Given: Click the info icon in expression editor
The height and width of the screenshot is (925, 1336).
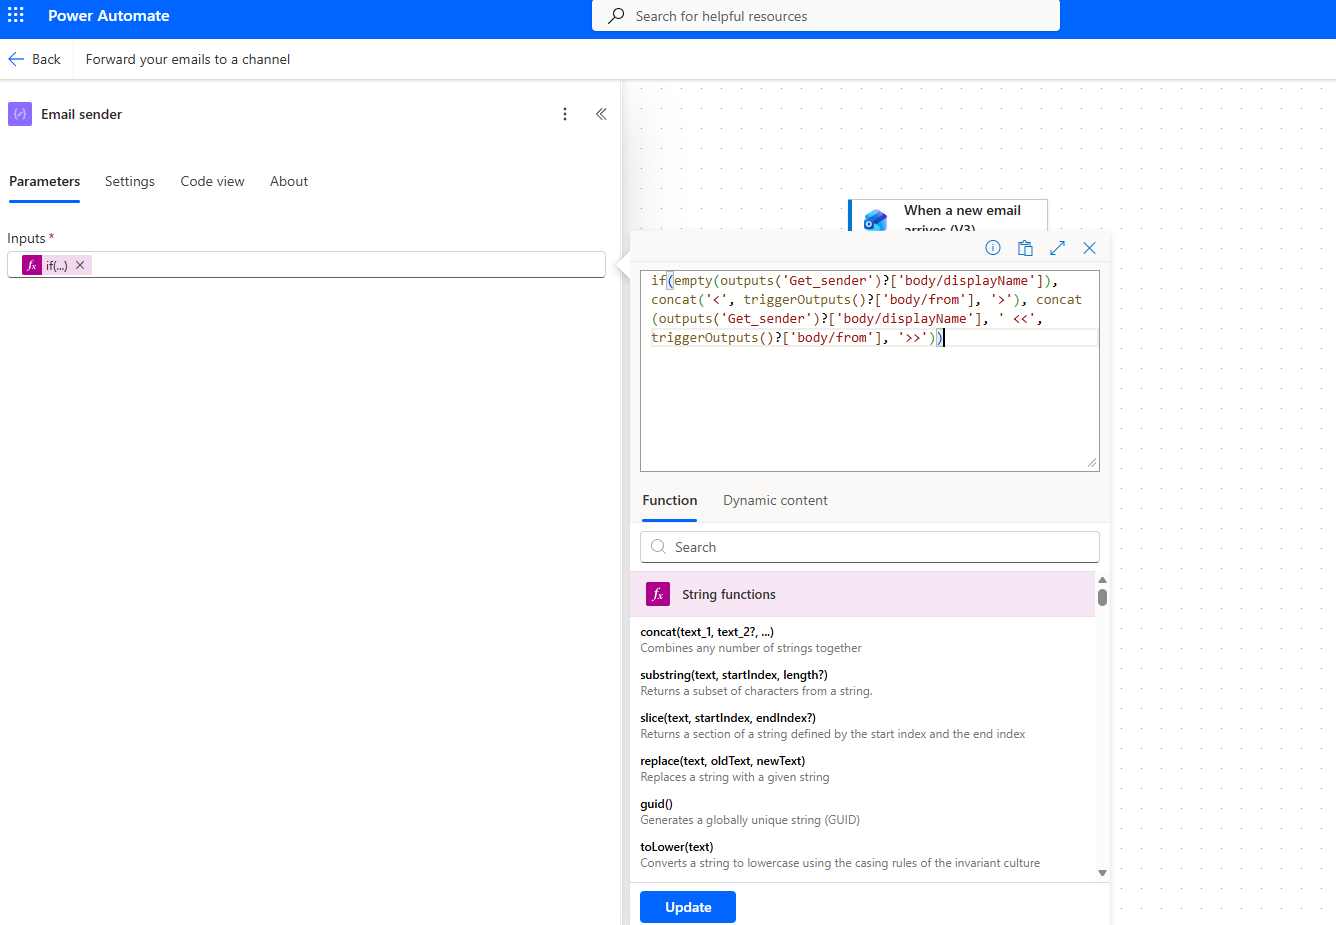Looking at the screenshot, I should [993, 248].
